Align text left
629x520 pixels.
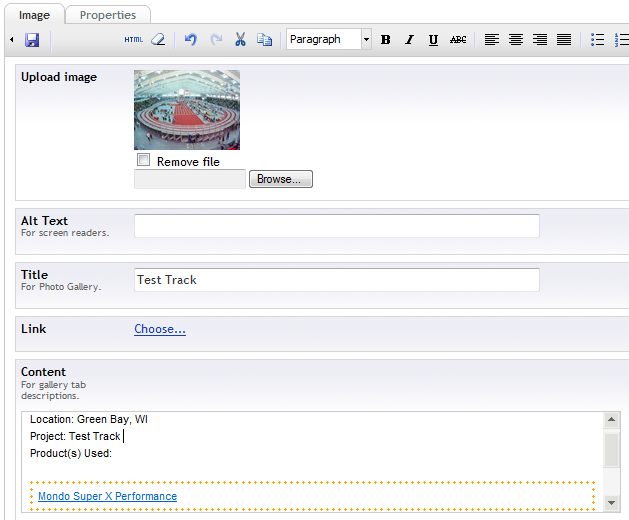click(x=492, y=40)
